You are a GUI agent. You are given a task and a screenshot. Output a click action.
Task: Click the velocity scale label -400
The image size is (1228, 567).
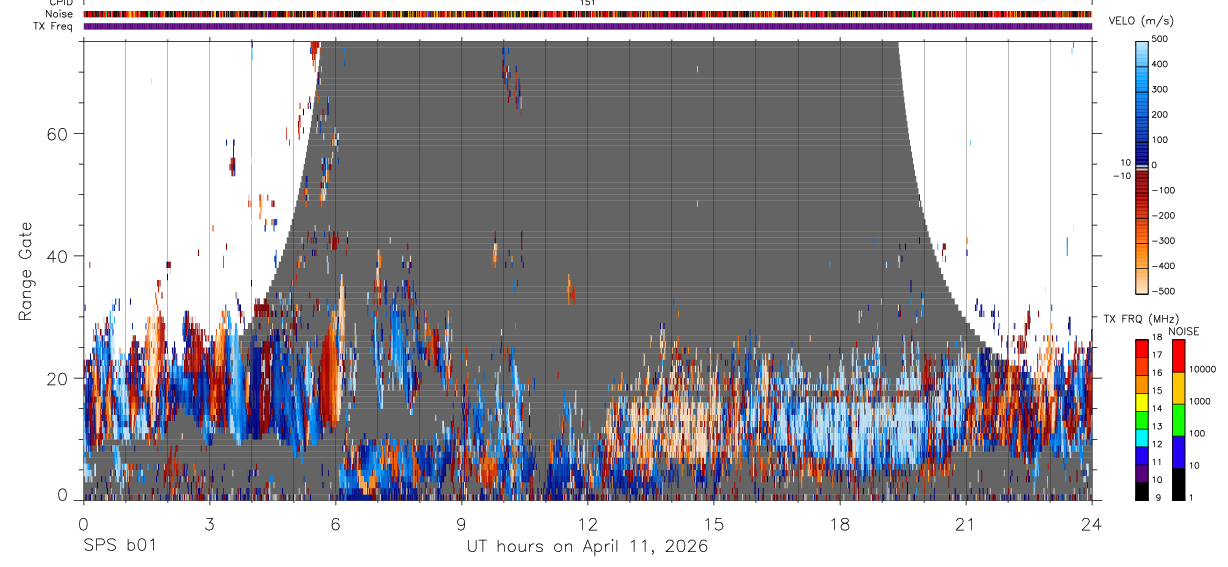point(1162,266)
